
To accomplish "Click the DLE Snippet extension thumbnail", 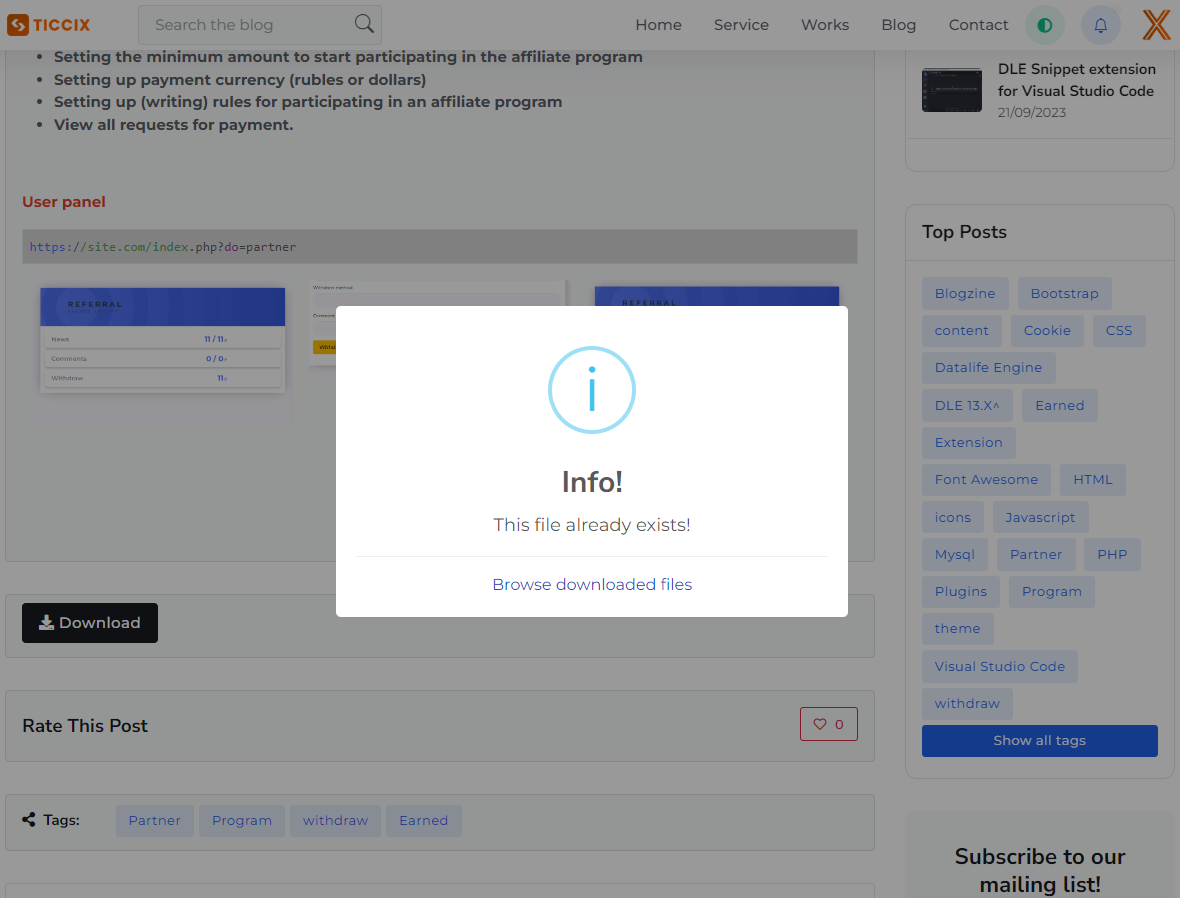I will pyautogui.click(x=951, y=90).
